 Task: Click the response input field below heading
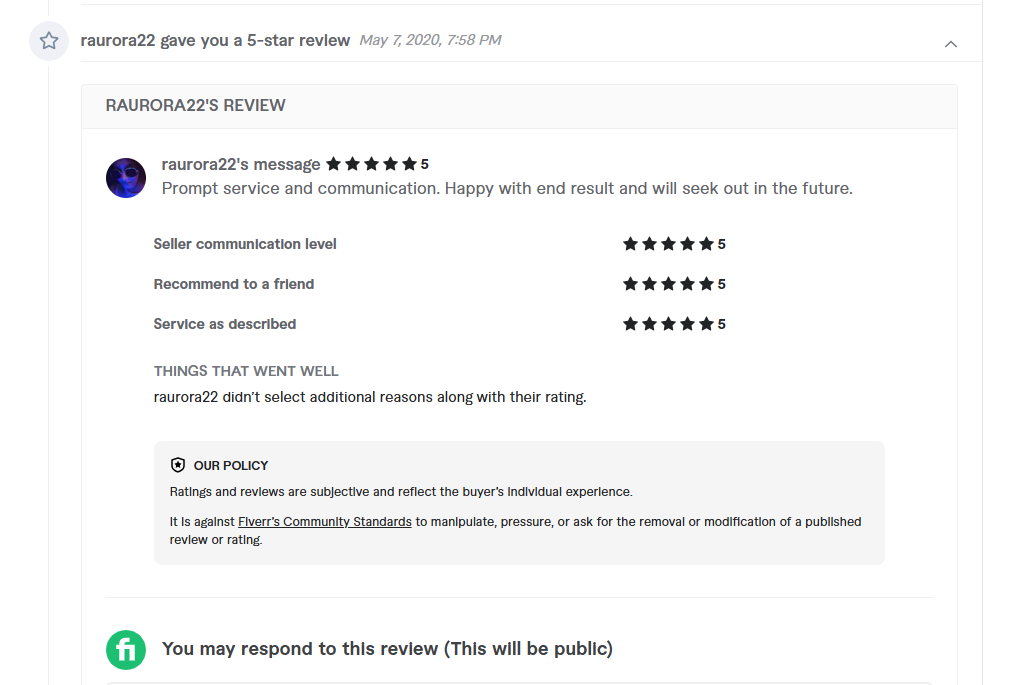coord(518,683)
